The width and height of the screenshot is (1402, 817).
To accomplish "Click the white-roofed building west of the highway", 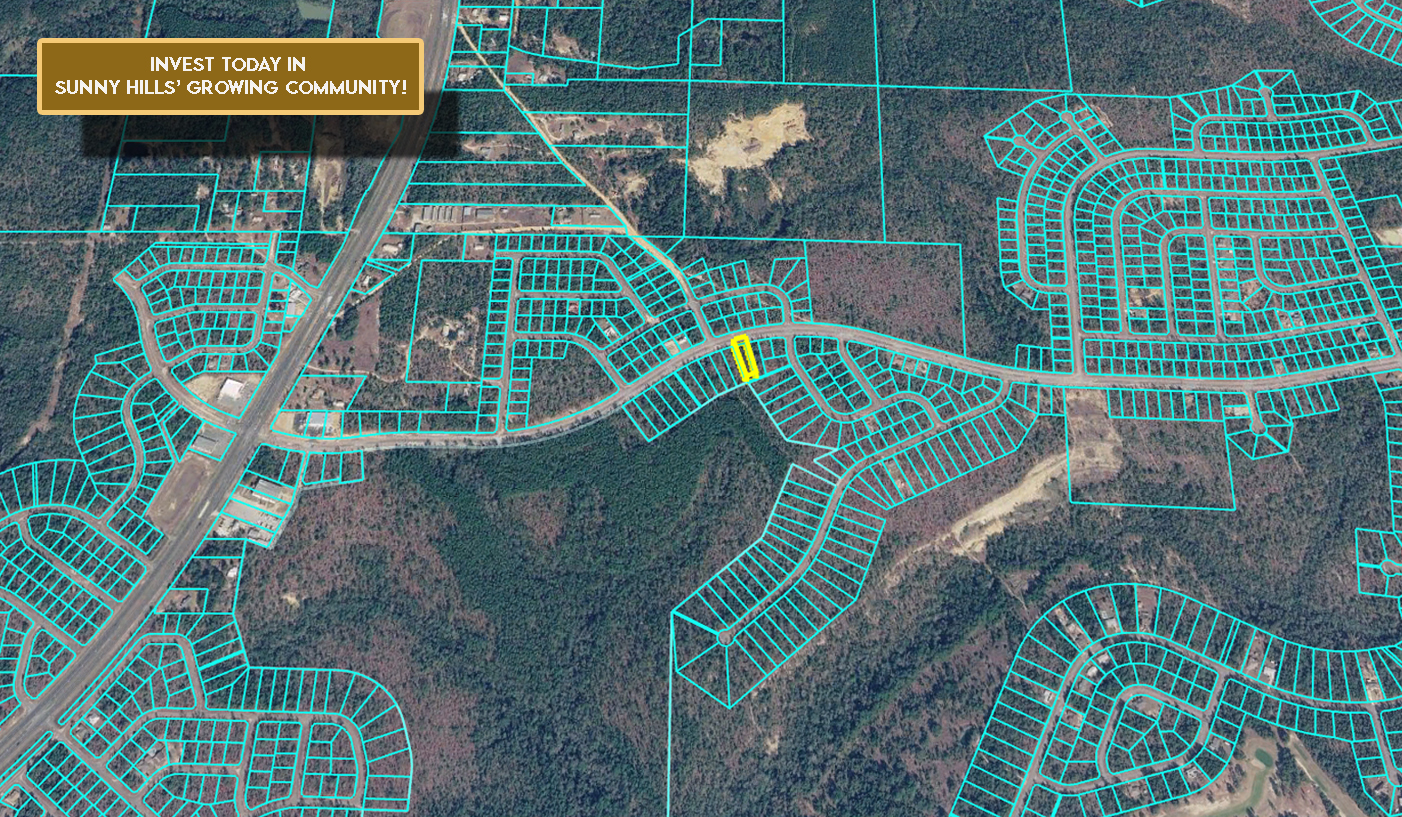I will [233, 390].
